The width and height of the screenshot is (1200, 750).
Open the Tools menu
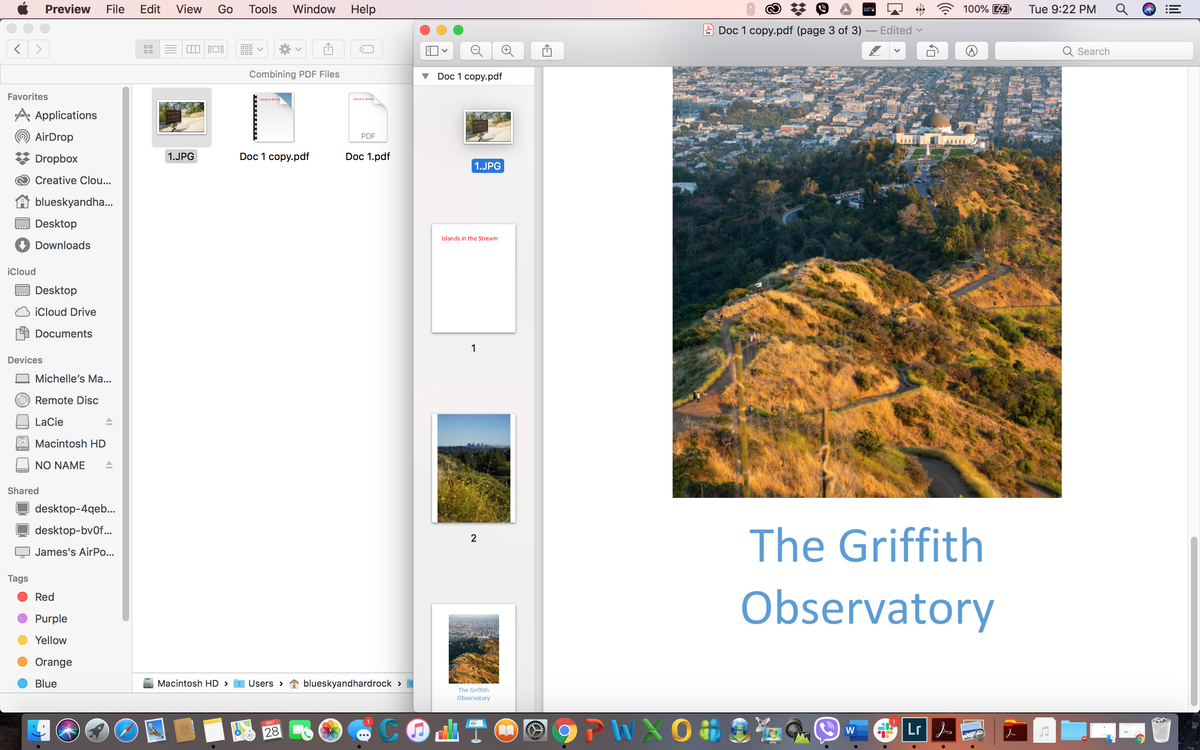pos(263,9)
